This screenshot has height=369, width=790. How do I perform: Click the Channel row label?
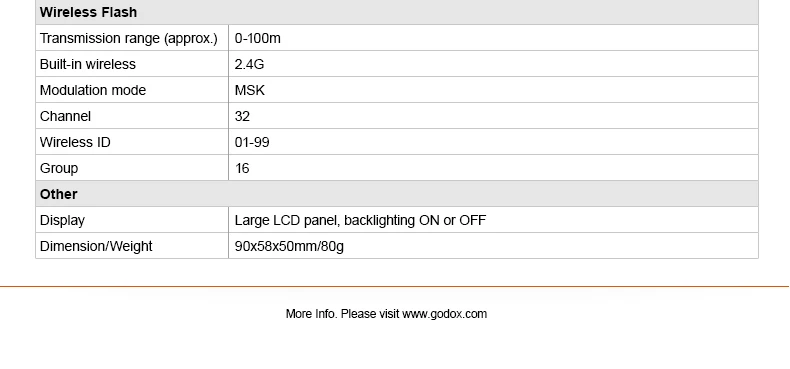65,116
